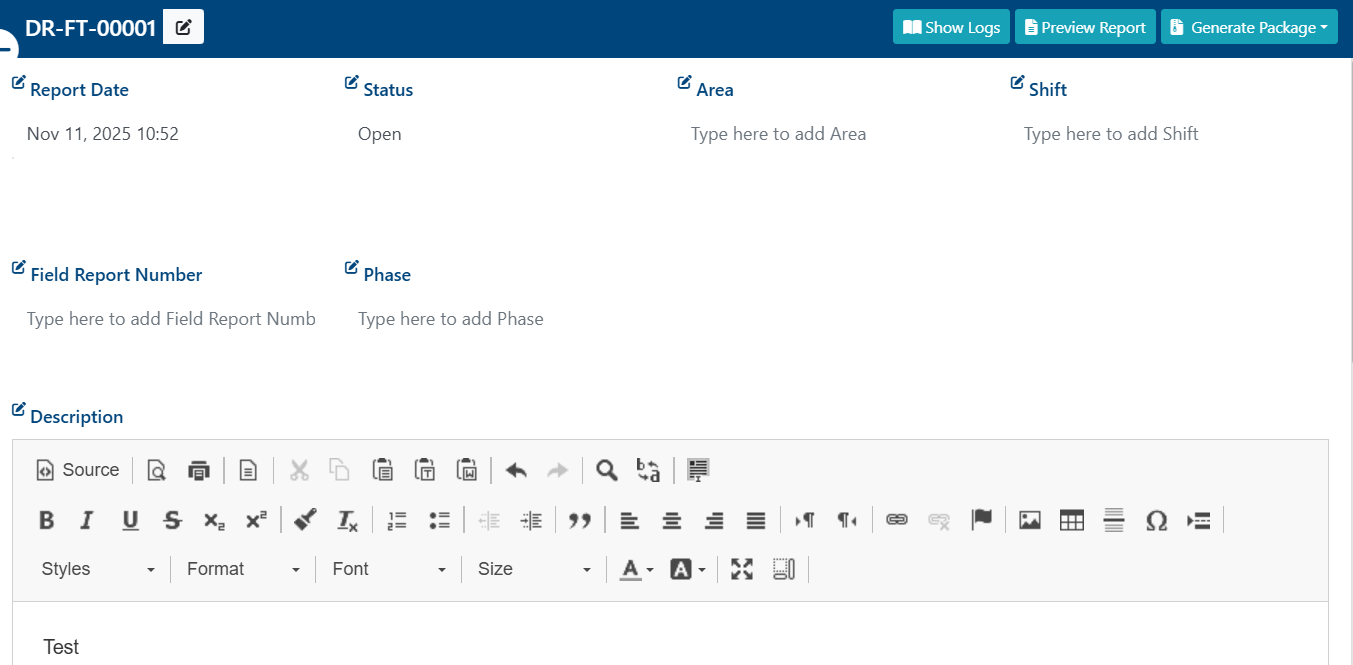
Task: Open the Styles dropdown
Action: coord(98,569)
